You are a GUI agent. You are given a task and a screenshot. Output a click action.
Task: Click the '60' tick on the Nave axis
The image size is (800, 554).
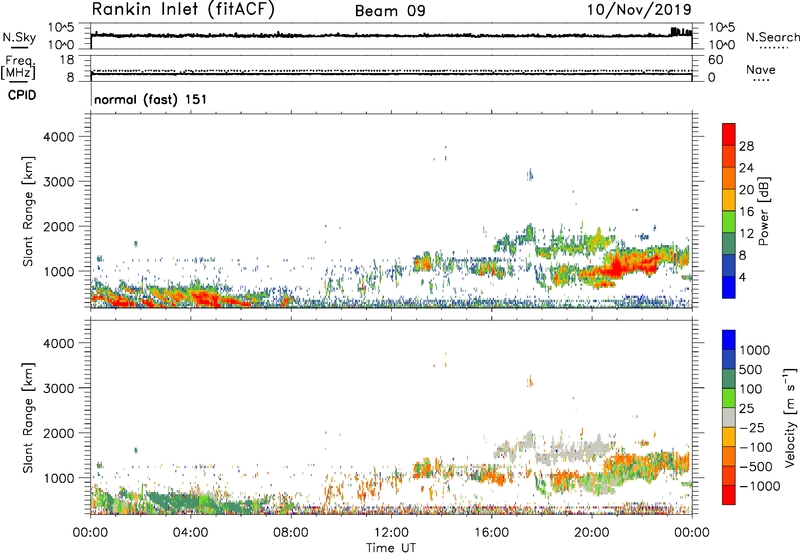pos(715,60)
